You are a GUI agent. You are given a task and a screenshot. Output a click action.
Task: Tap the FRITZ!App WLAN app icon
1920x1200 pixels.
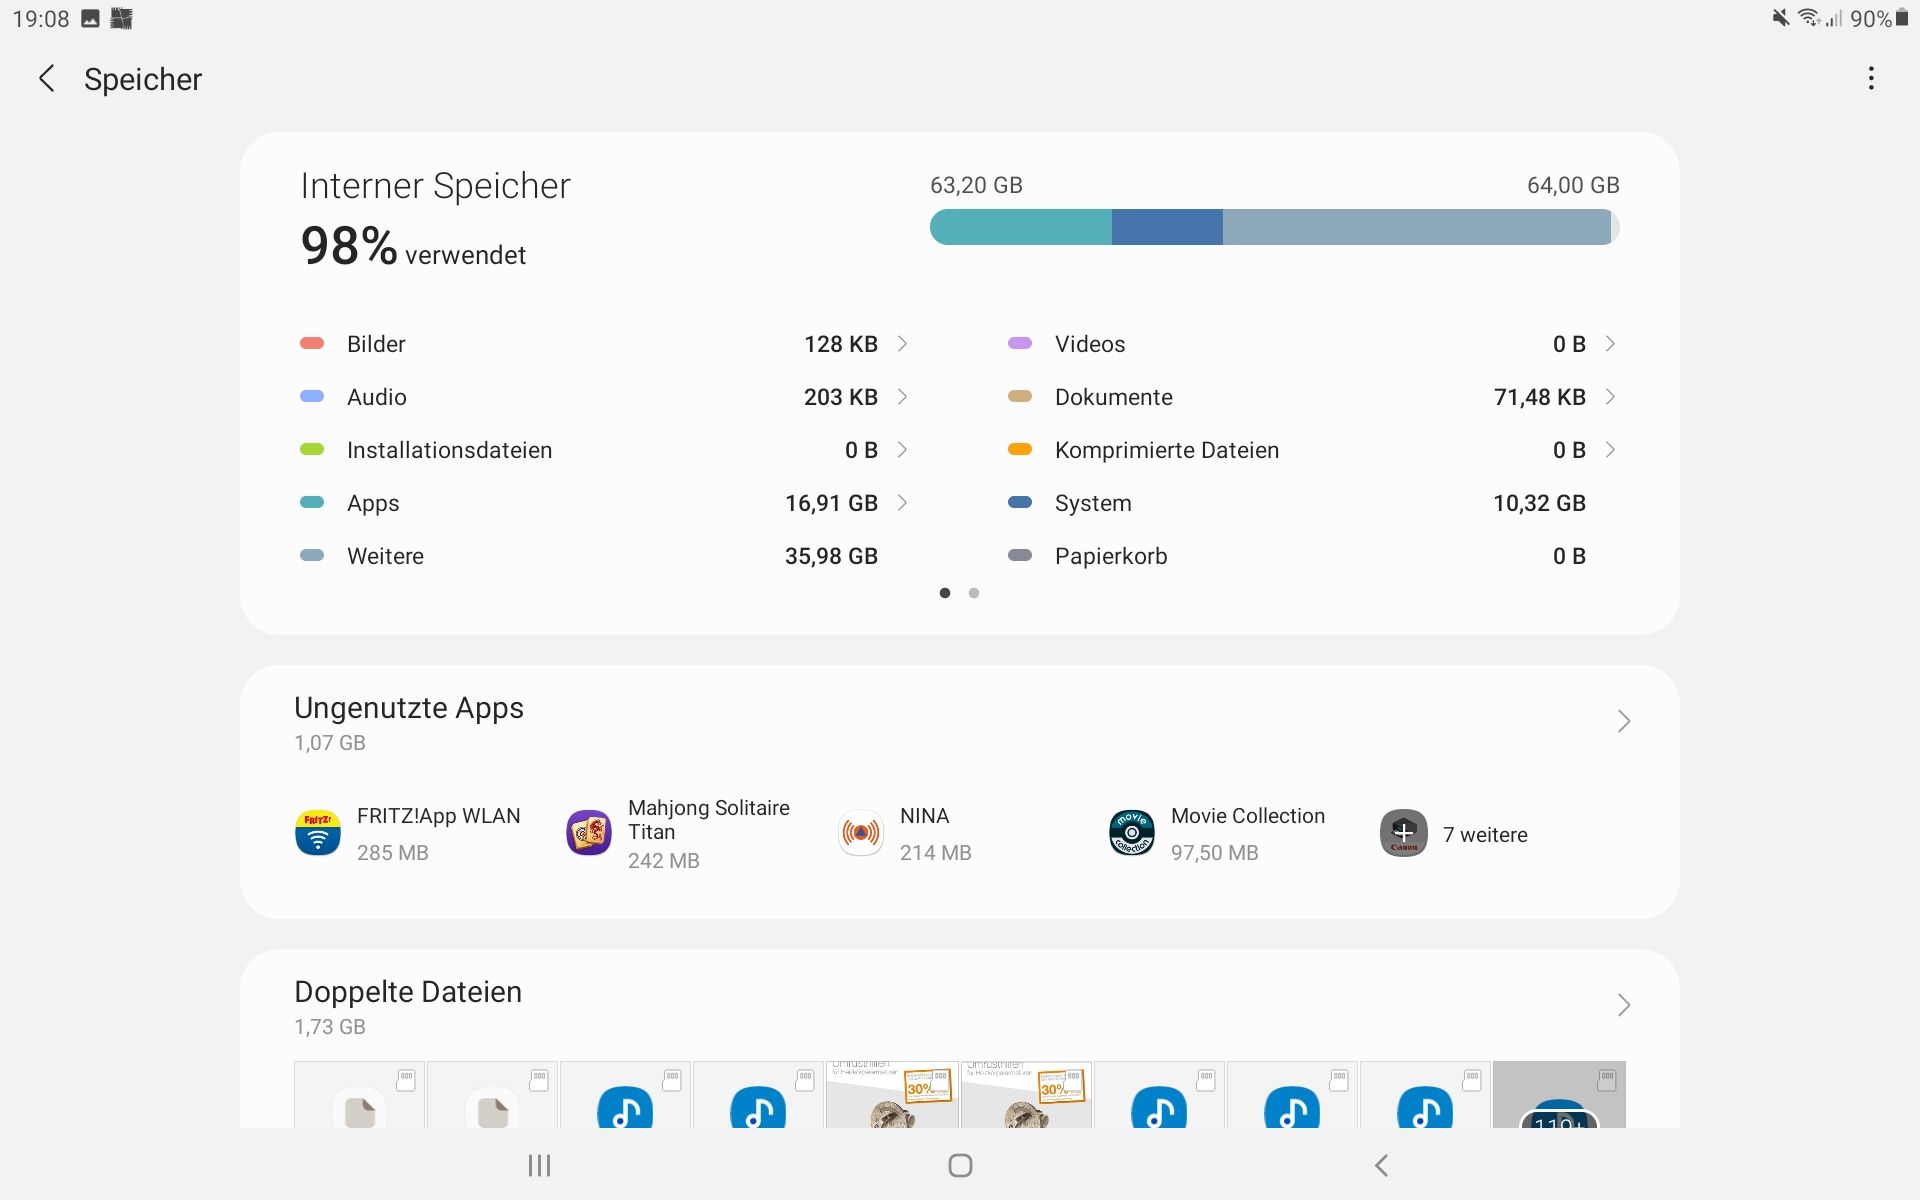click(x=318, y=833)
